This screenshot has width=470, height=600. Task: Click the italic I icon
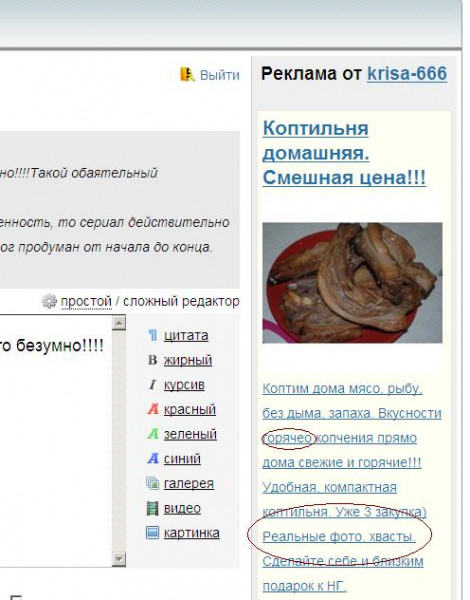152,385
